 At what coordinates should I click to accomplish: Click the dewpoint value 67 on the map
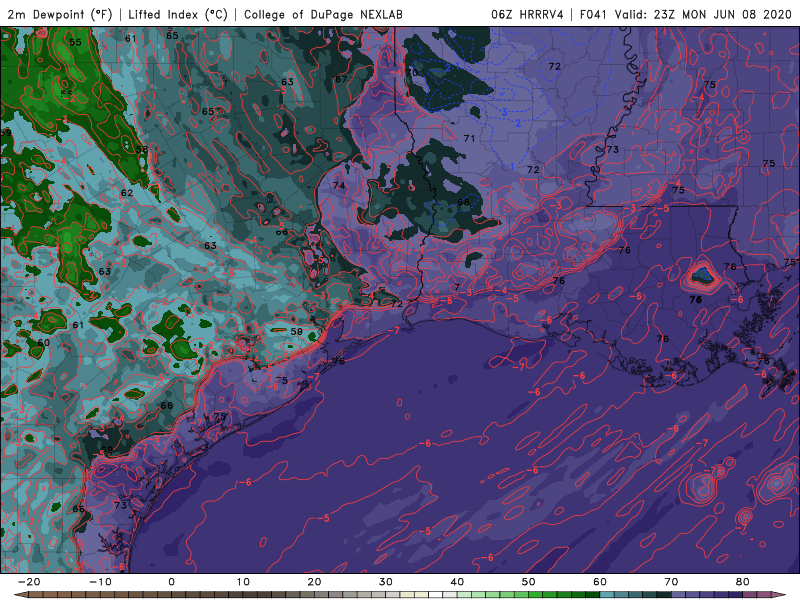pos(341,79)
